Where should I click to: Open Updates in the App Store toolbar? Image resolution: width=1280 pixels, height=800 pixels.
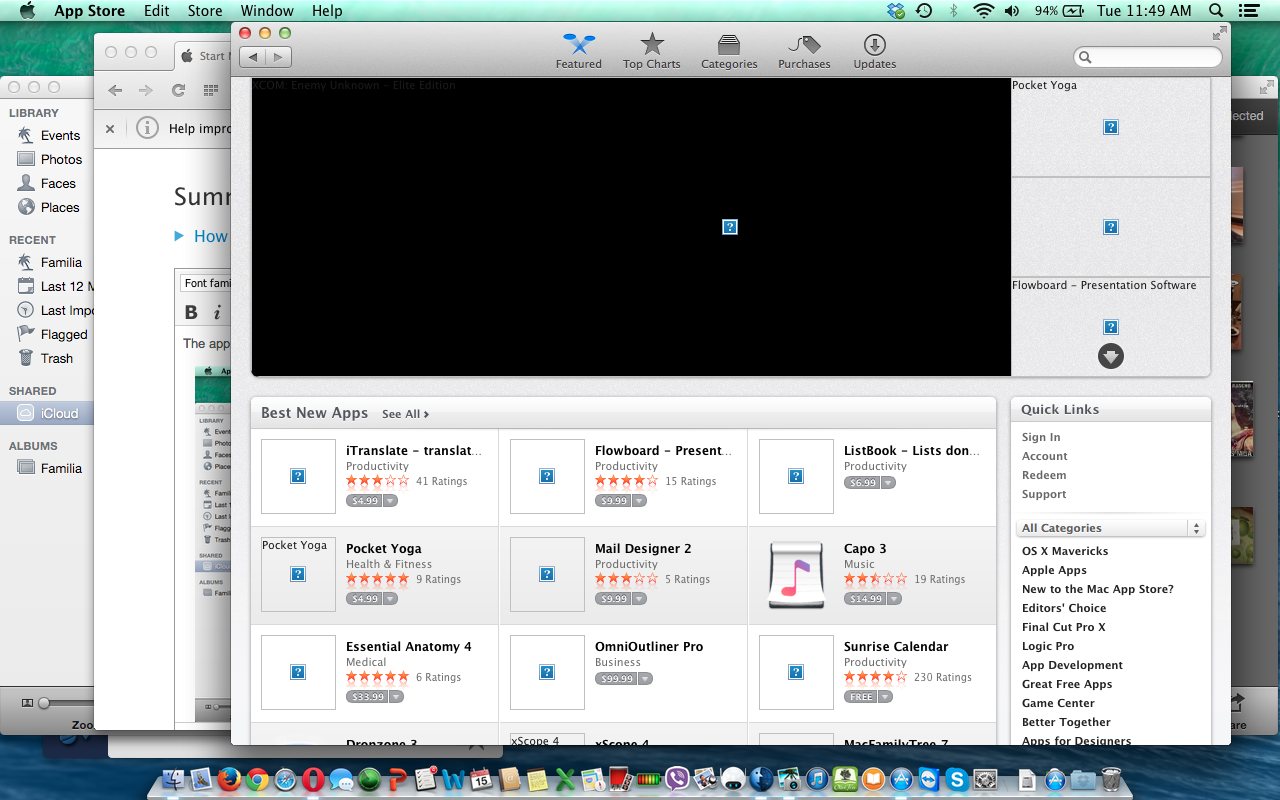pos(874,51)
